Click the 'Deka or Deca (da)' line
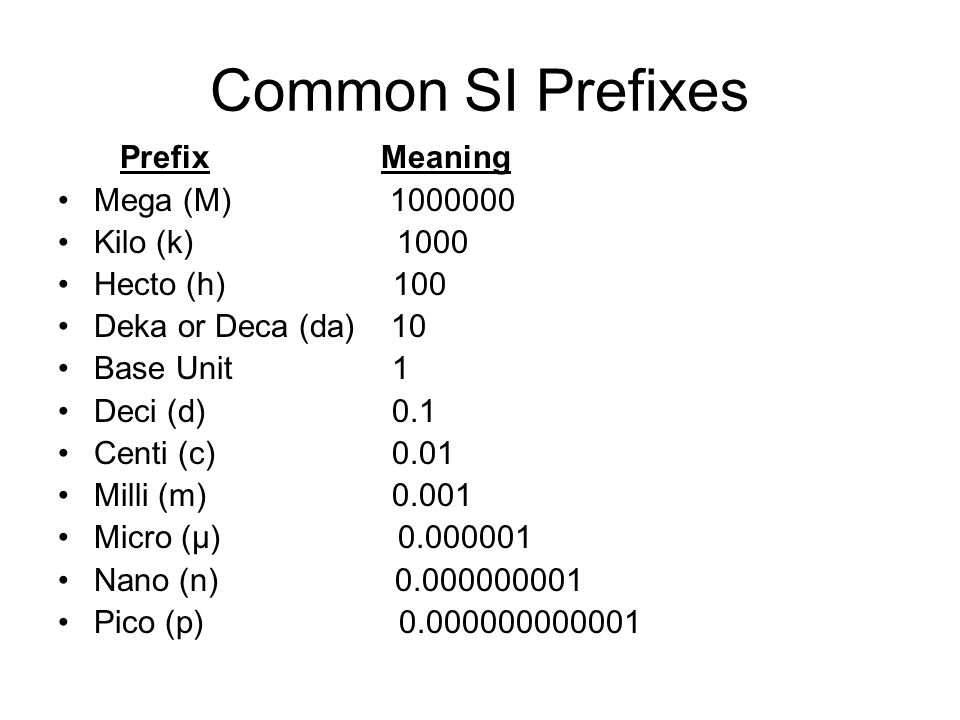 (224, 327)
